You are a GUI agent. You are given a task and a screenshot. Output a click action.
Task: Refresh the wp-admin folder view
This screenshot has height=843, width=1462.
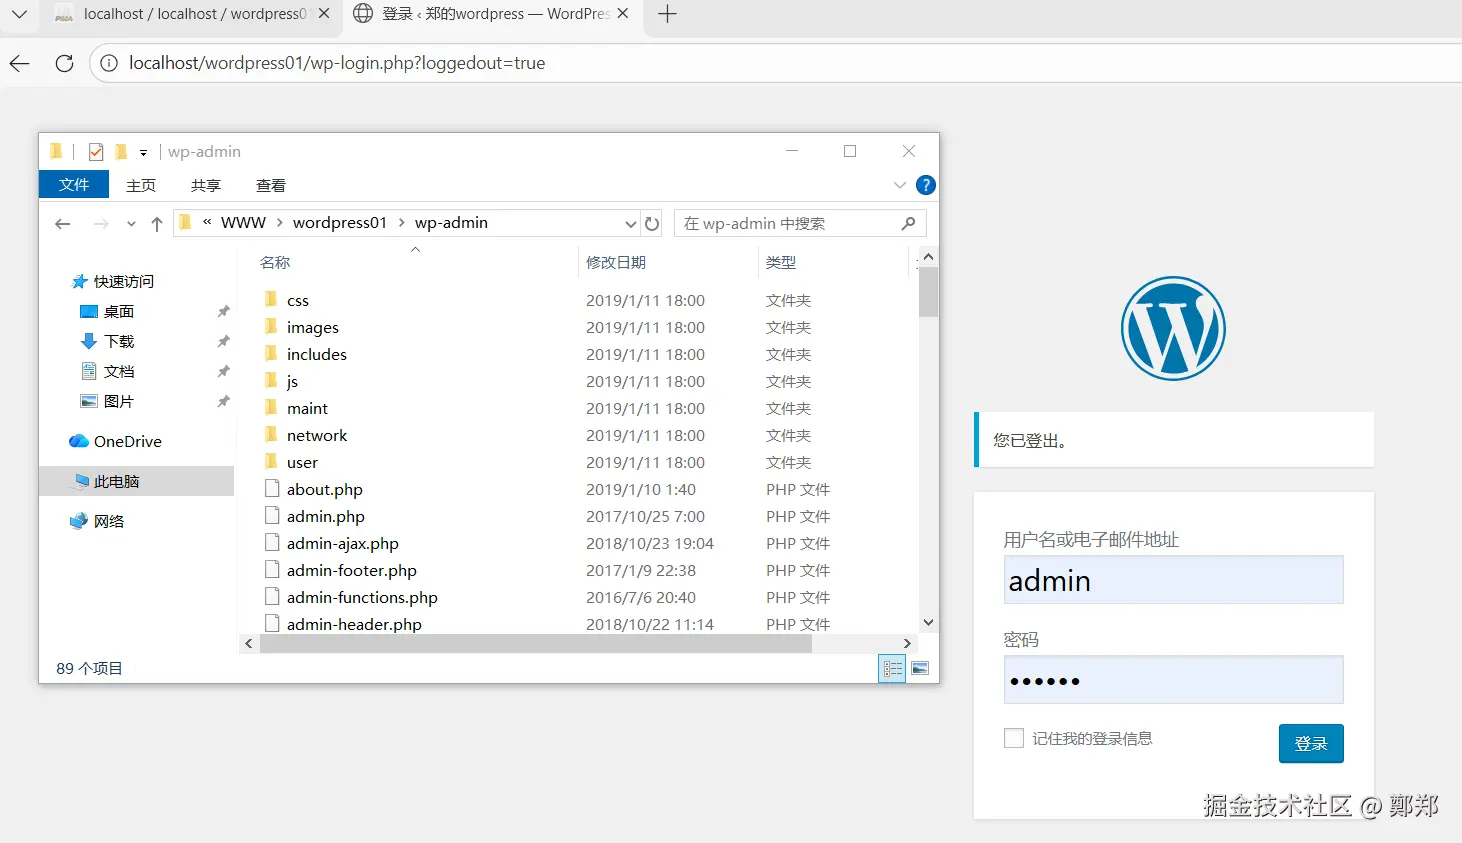pyautogui.click(x=652, y=224)
